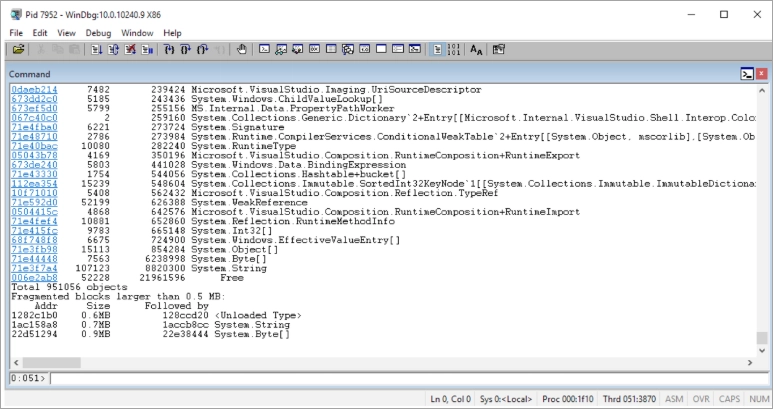The image size is (773, 409).
Task: Click the OVR indicator in status bar
Action: click(701, 399)
